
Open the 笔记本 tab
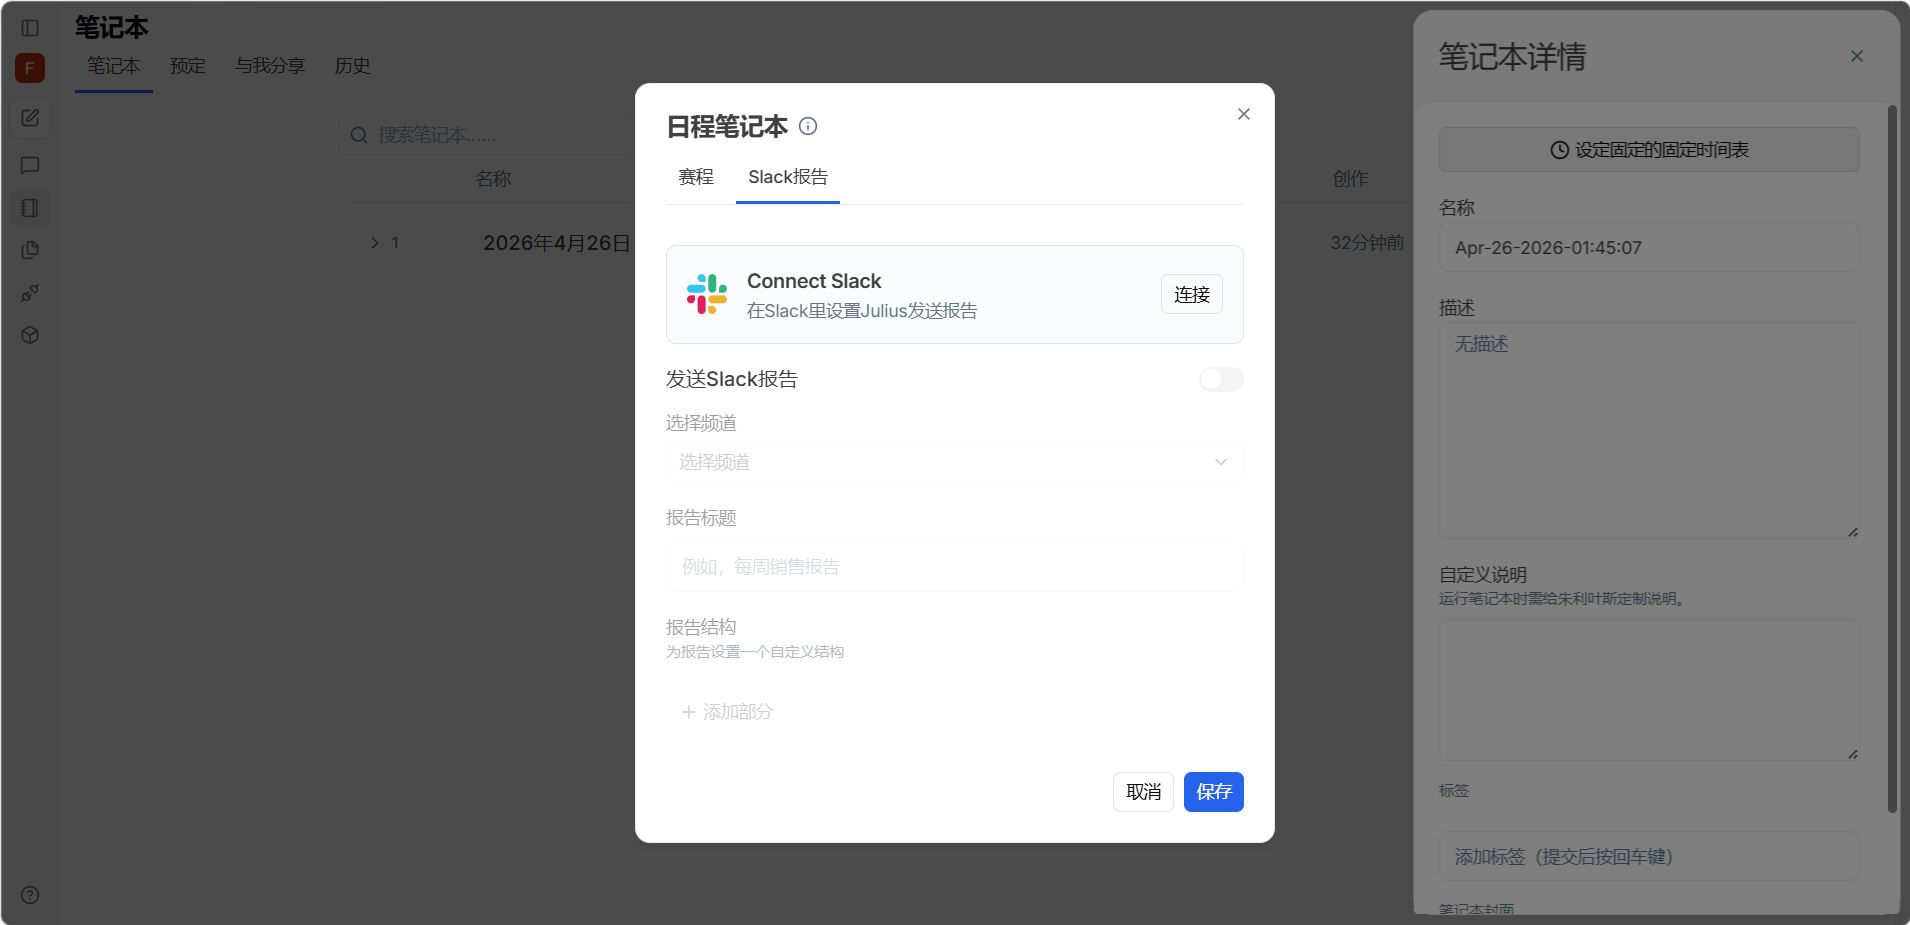tap(114, 66)
